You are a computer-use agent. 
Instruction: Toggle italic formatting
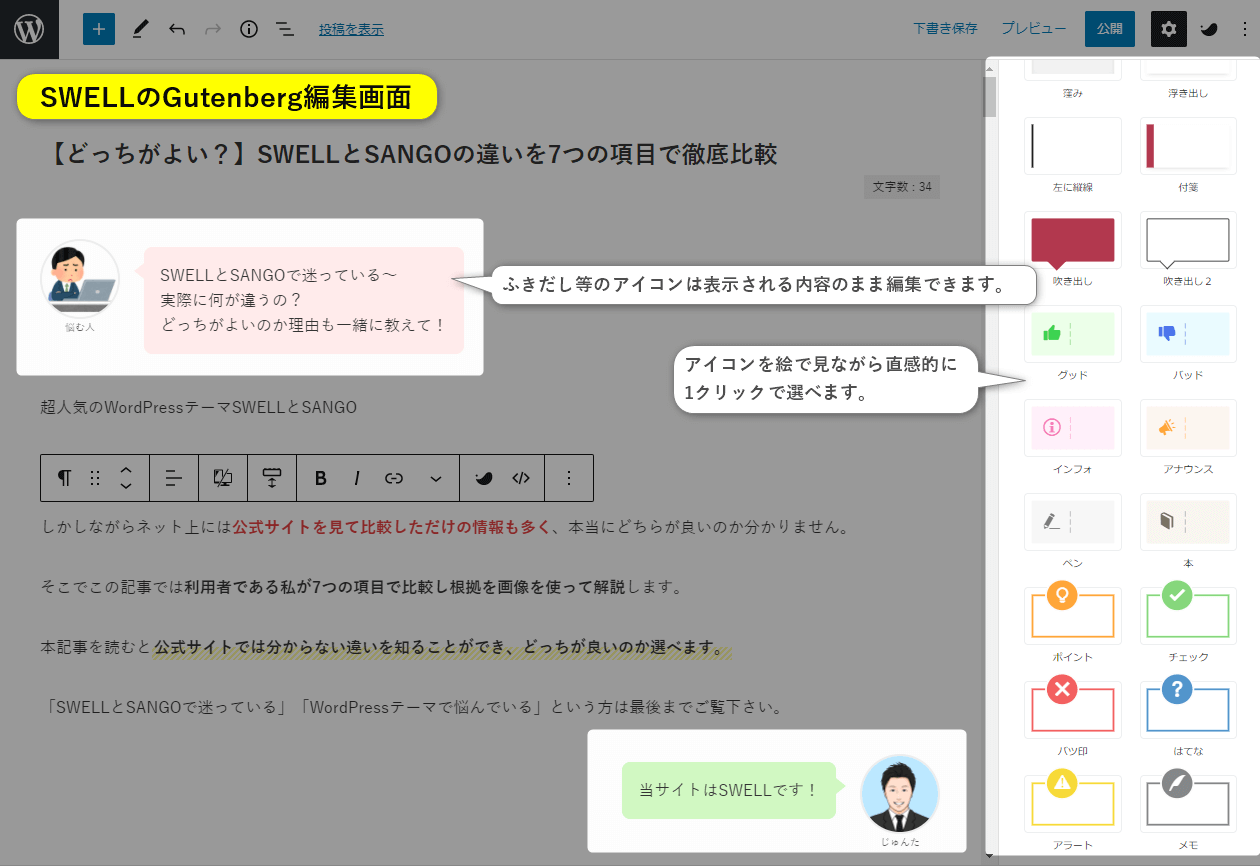coord(357,478)
